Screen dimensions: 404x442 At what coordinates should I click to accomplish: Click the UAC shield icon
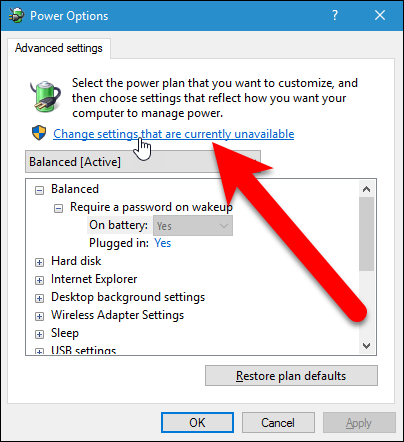point(39,133)
